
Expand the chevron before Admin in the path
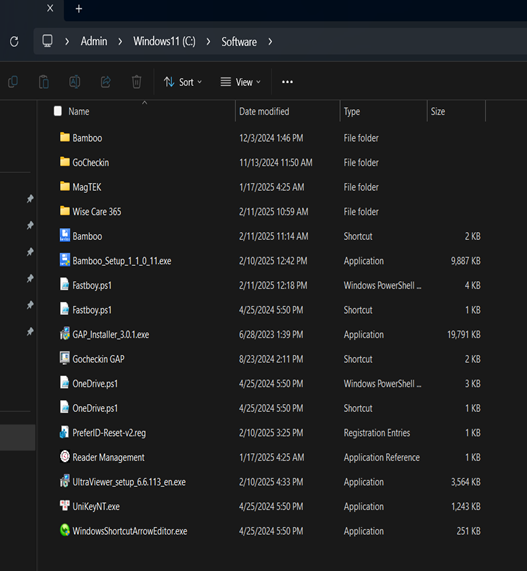click(x=67, y=42)
